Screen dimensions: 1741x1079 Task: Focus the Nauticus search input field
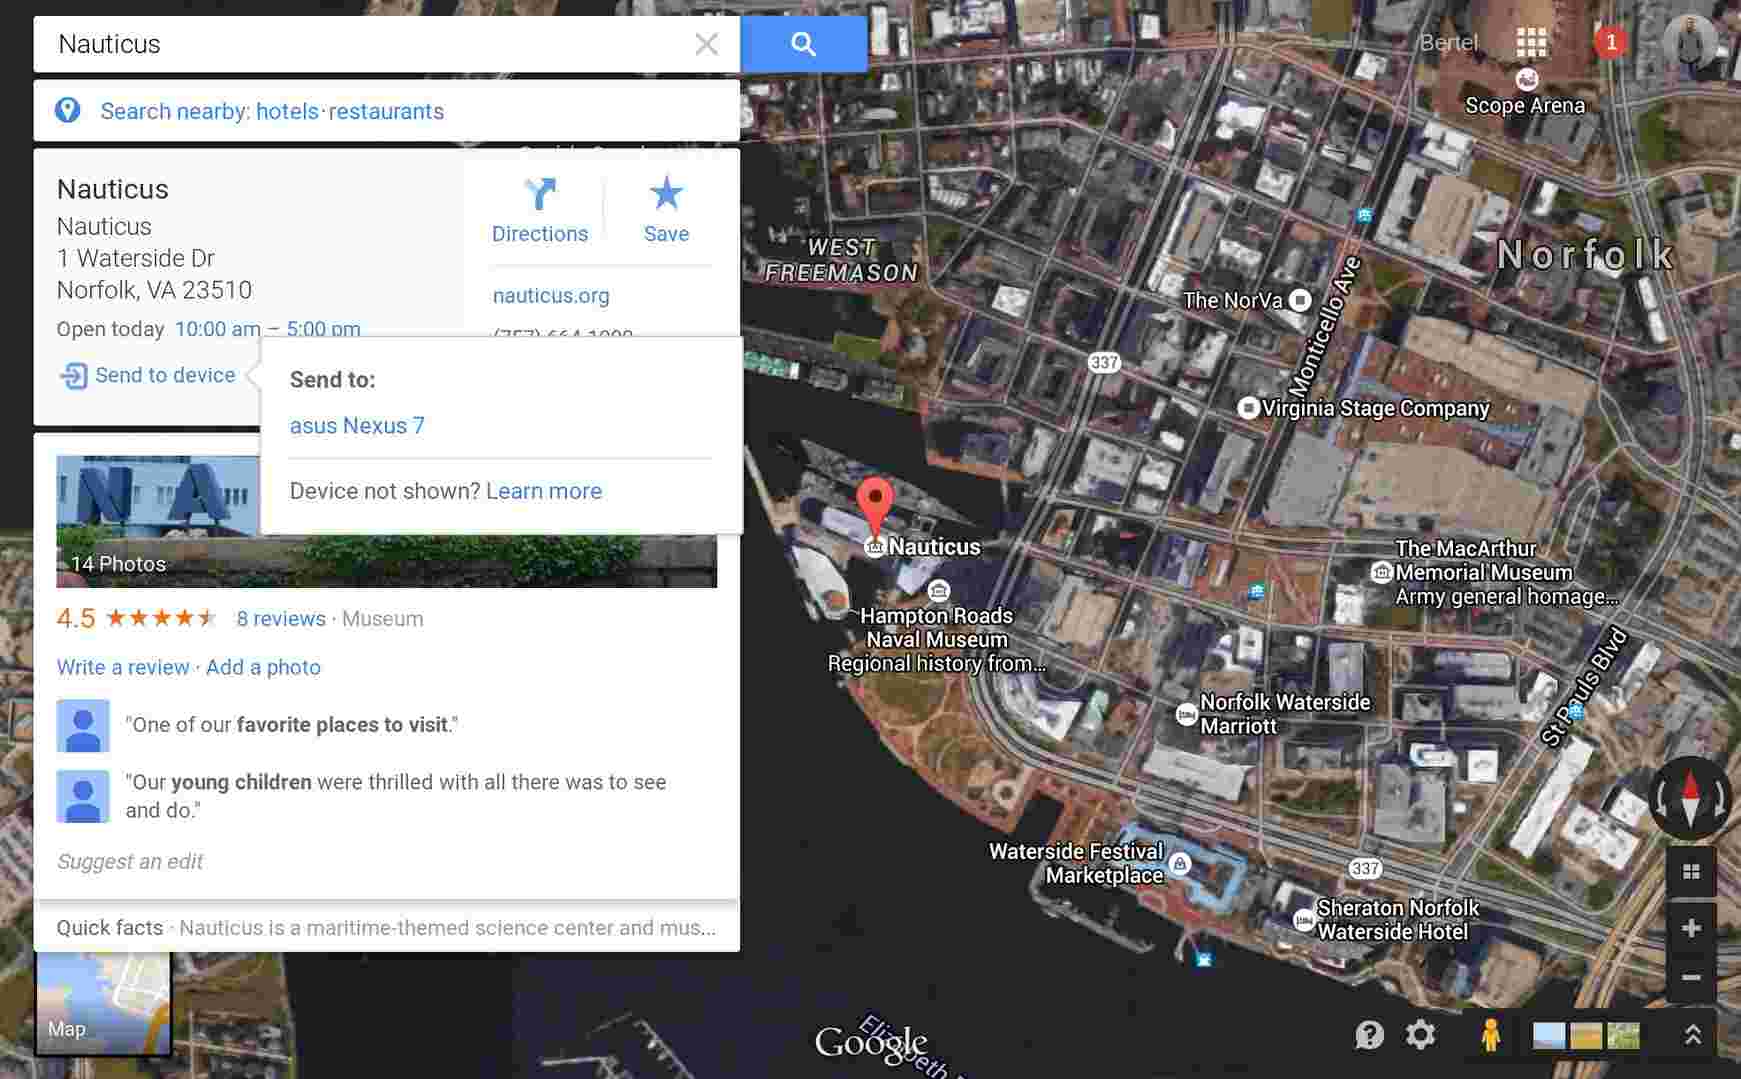click(x=370, y=44)
